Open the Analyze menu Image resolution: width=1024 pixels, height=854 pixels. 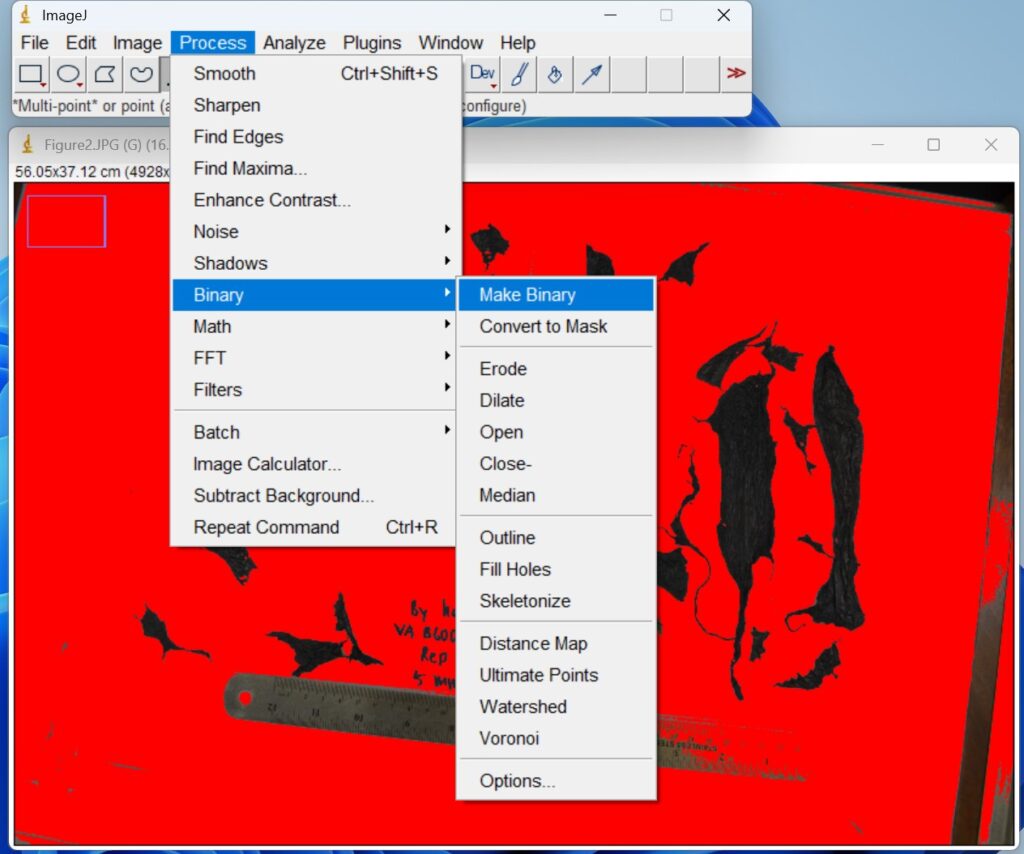pos(294,42)
